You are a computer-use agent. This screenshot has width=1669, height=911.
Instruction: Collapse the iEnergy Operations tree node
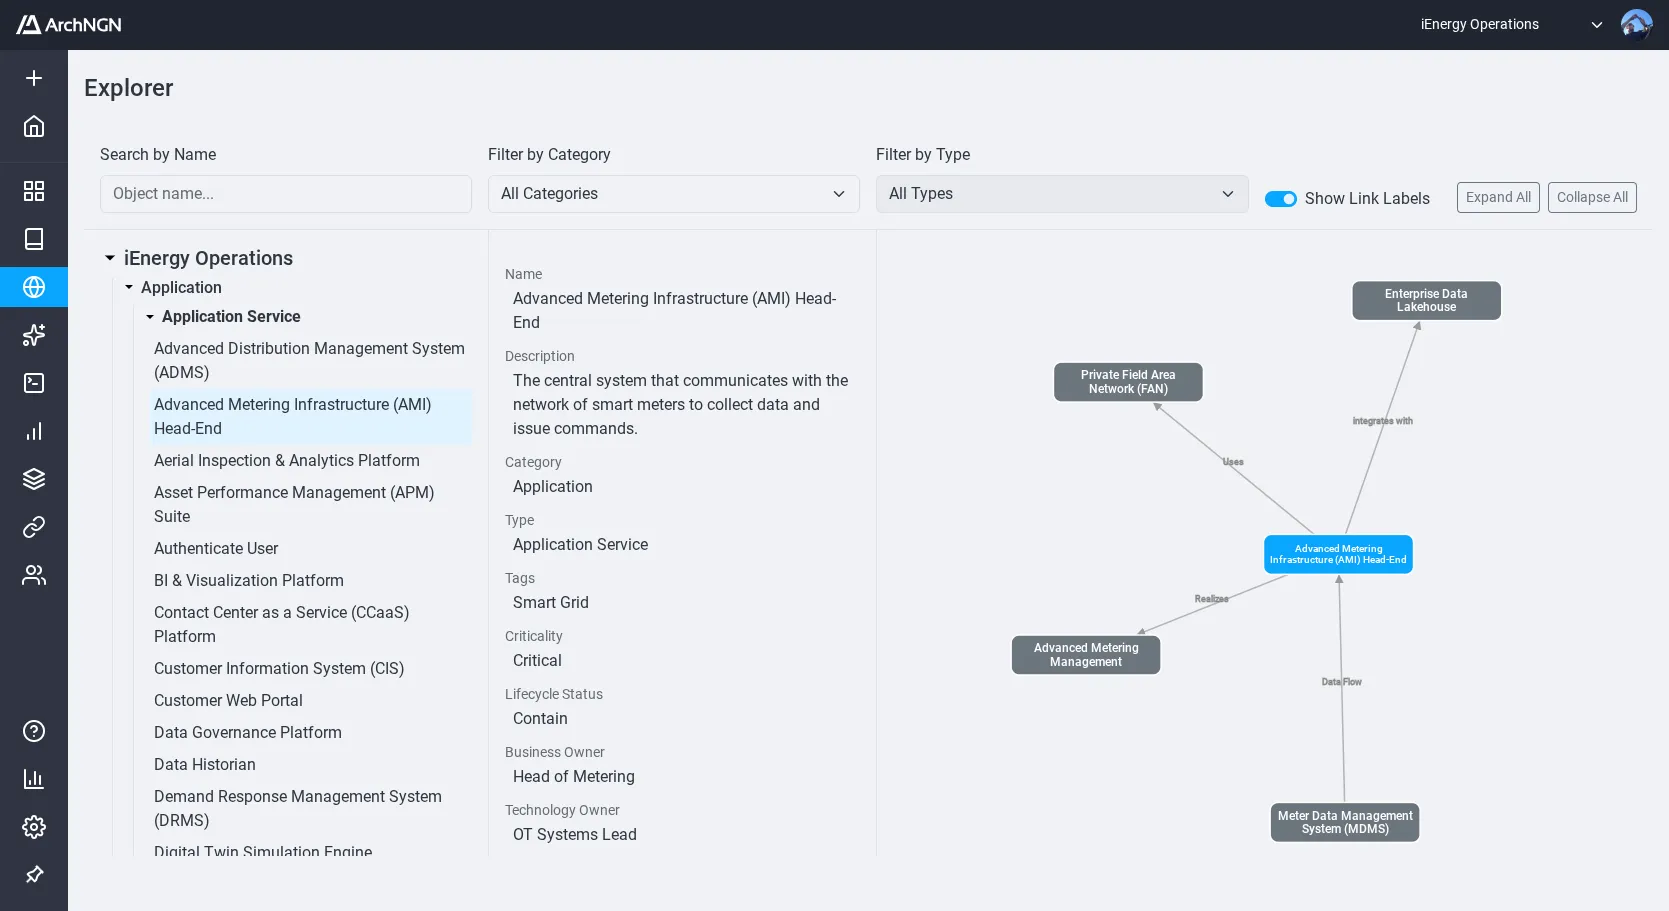click(110, 258)
